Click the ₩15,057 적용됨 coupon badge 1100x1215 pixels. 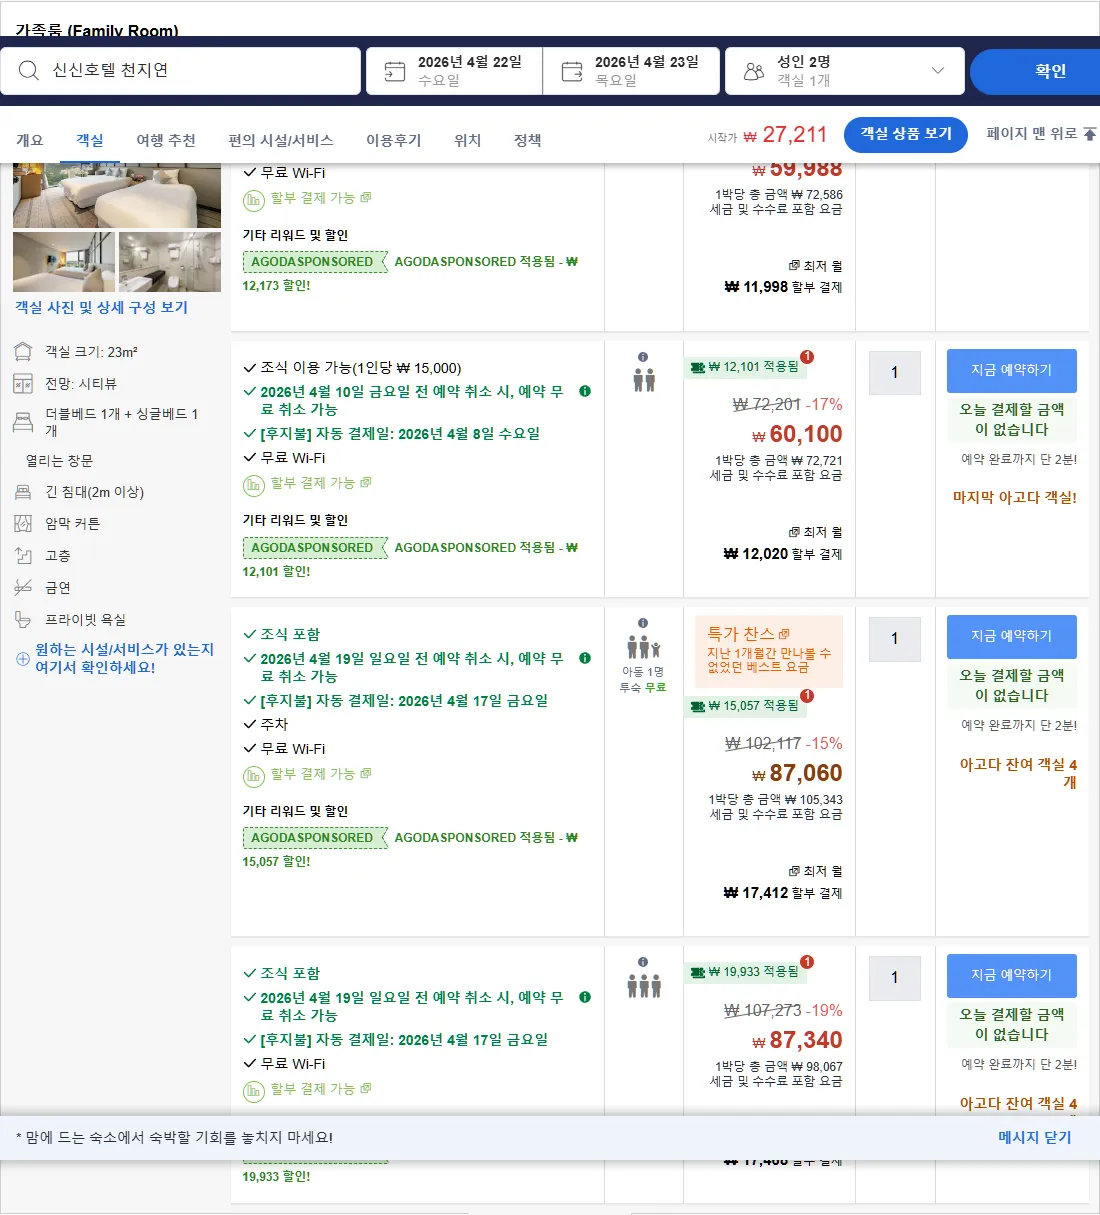click(x=745, y=706)
